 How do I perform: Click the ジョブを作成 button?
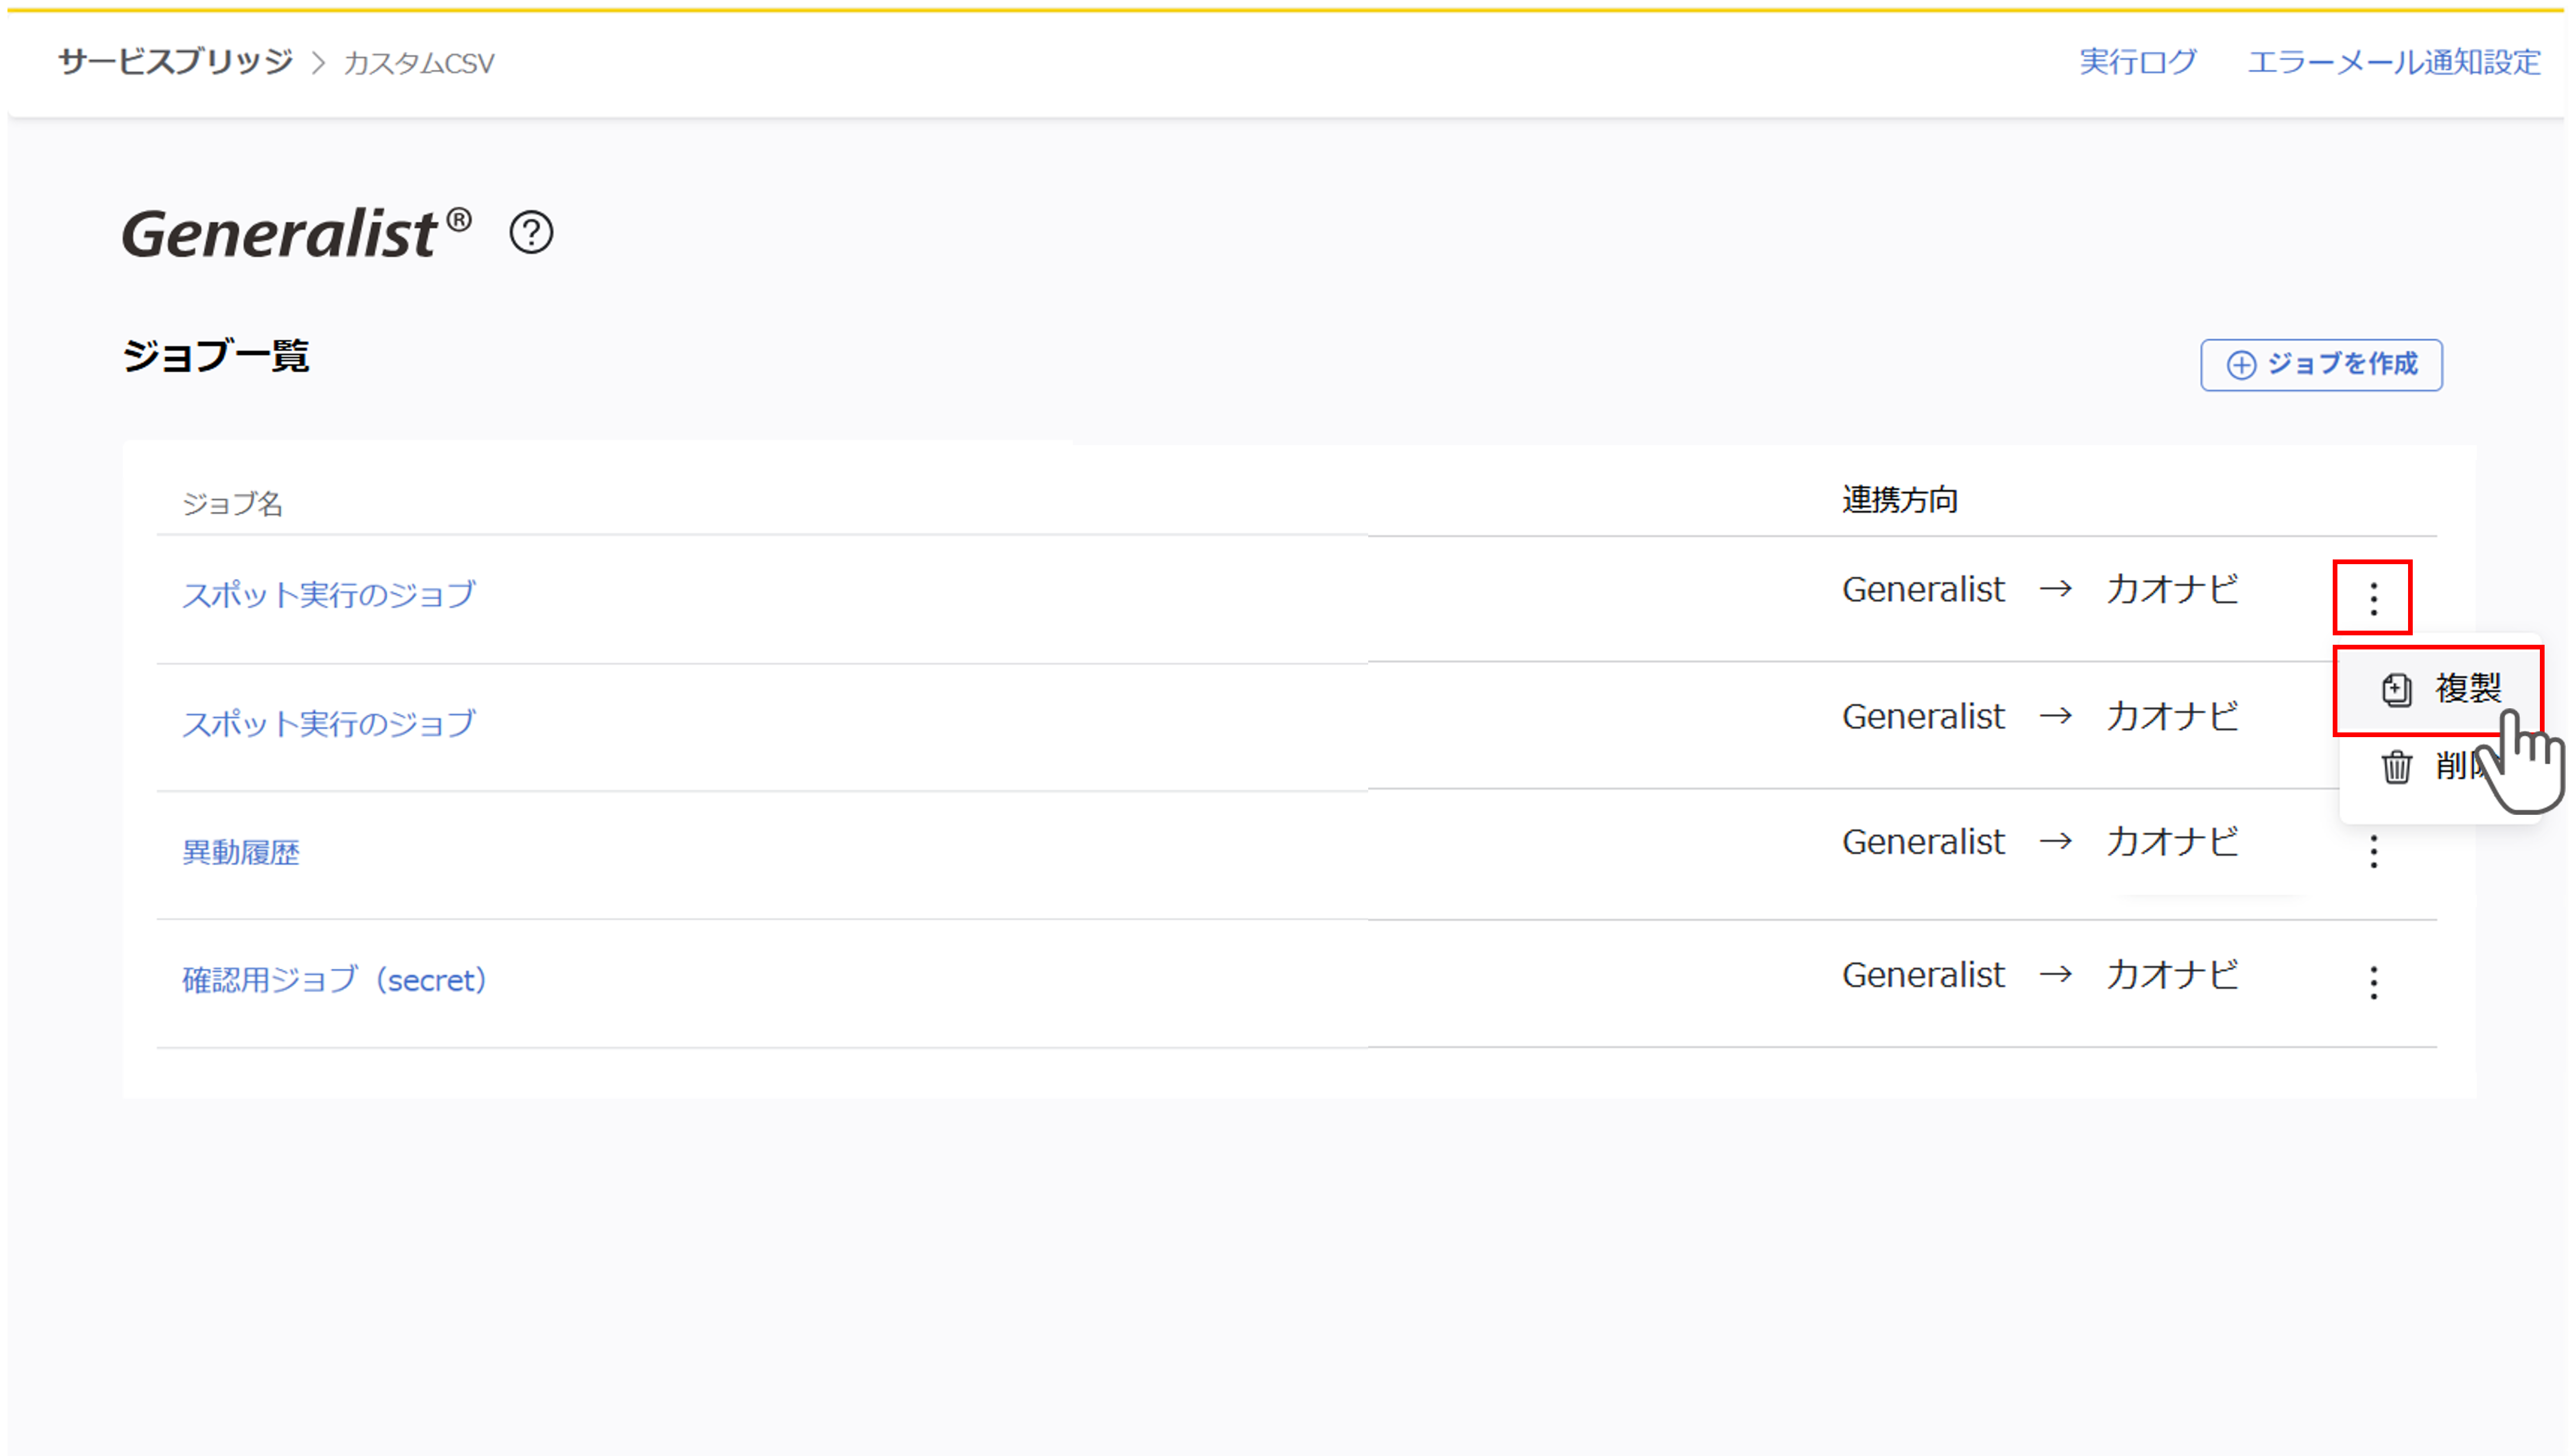2320,365
